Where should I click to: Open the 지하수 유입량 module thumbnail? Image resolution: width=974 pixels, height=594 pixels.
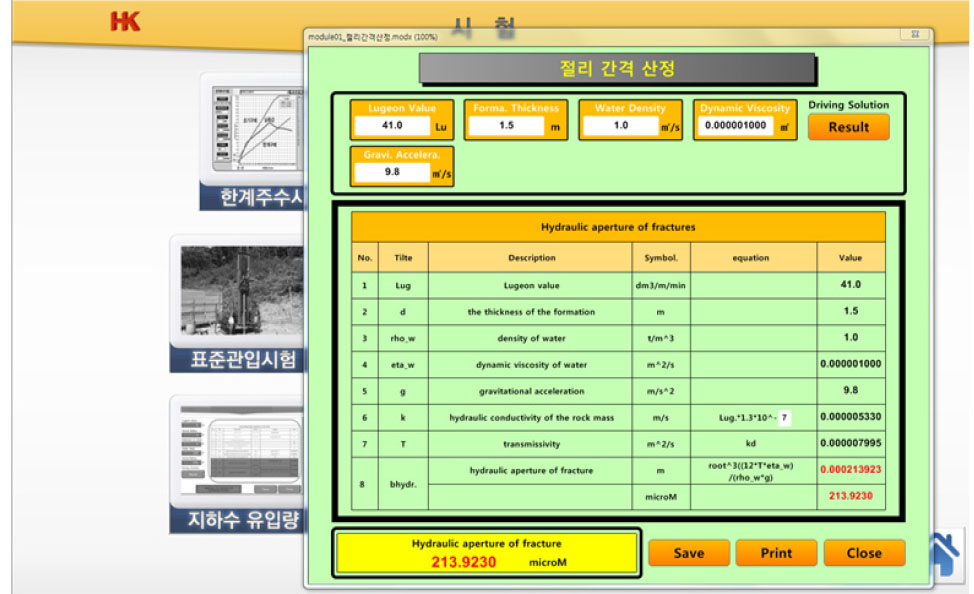[242, 451]
